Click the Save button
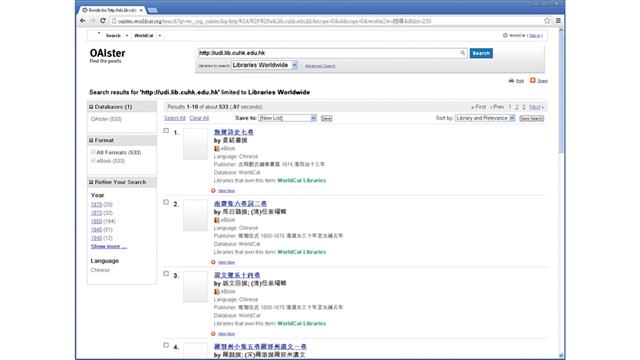Viewport: 640px width, 360px height. (326, 118)
